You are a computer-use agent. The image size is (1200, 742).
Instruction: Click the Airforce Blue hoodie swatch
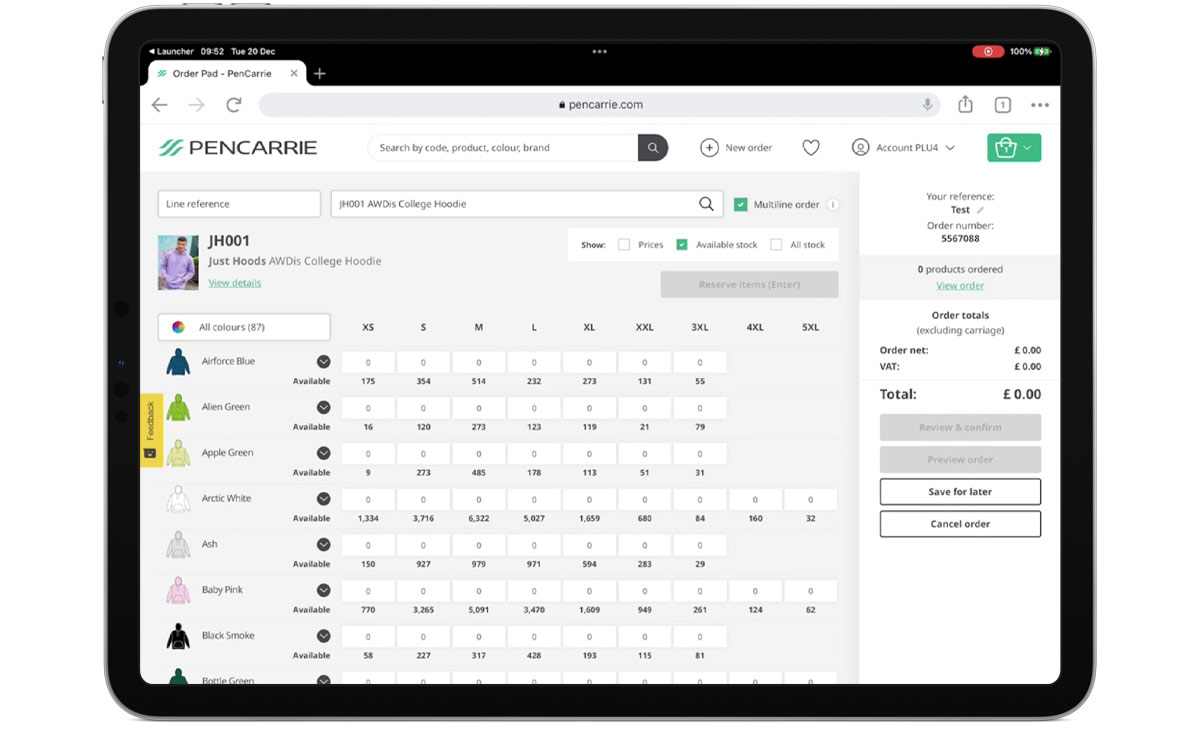[178, 362]
